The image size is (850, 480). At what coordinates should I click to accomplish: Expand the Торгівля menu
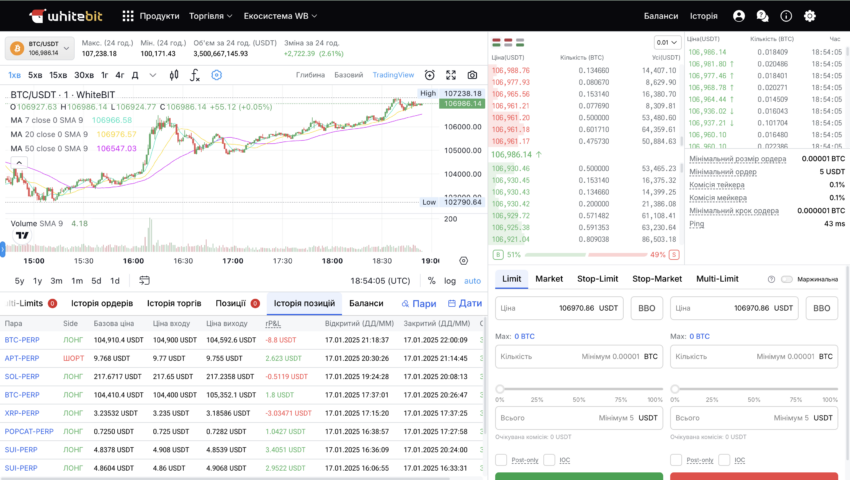(211, 16)
